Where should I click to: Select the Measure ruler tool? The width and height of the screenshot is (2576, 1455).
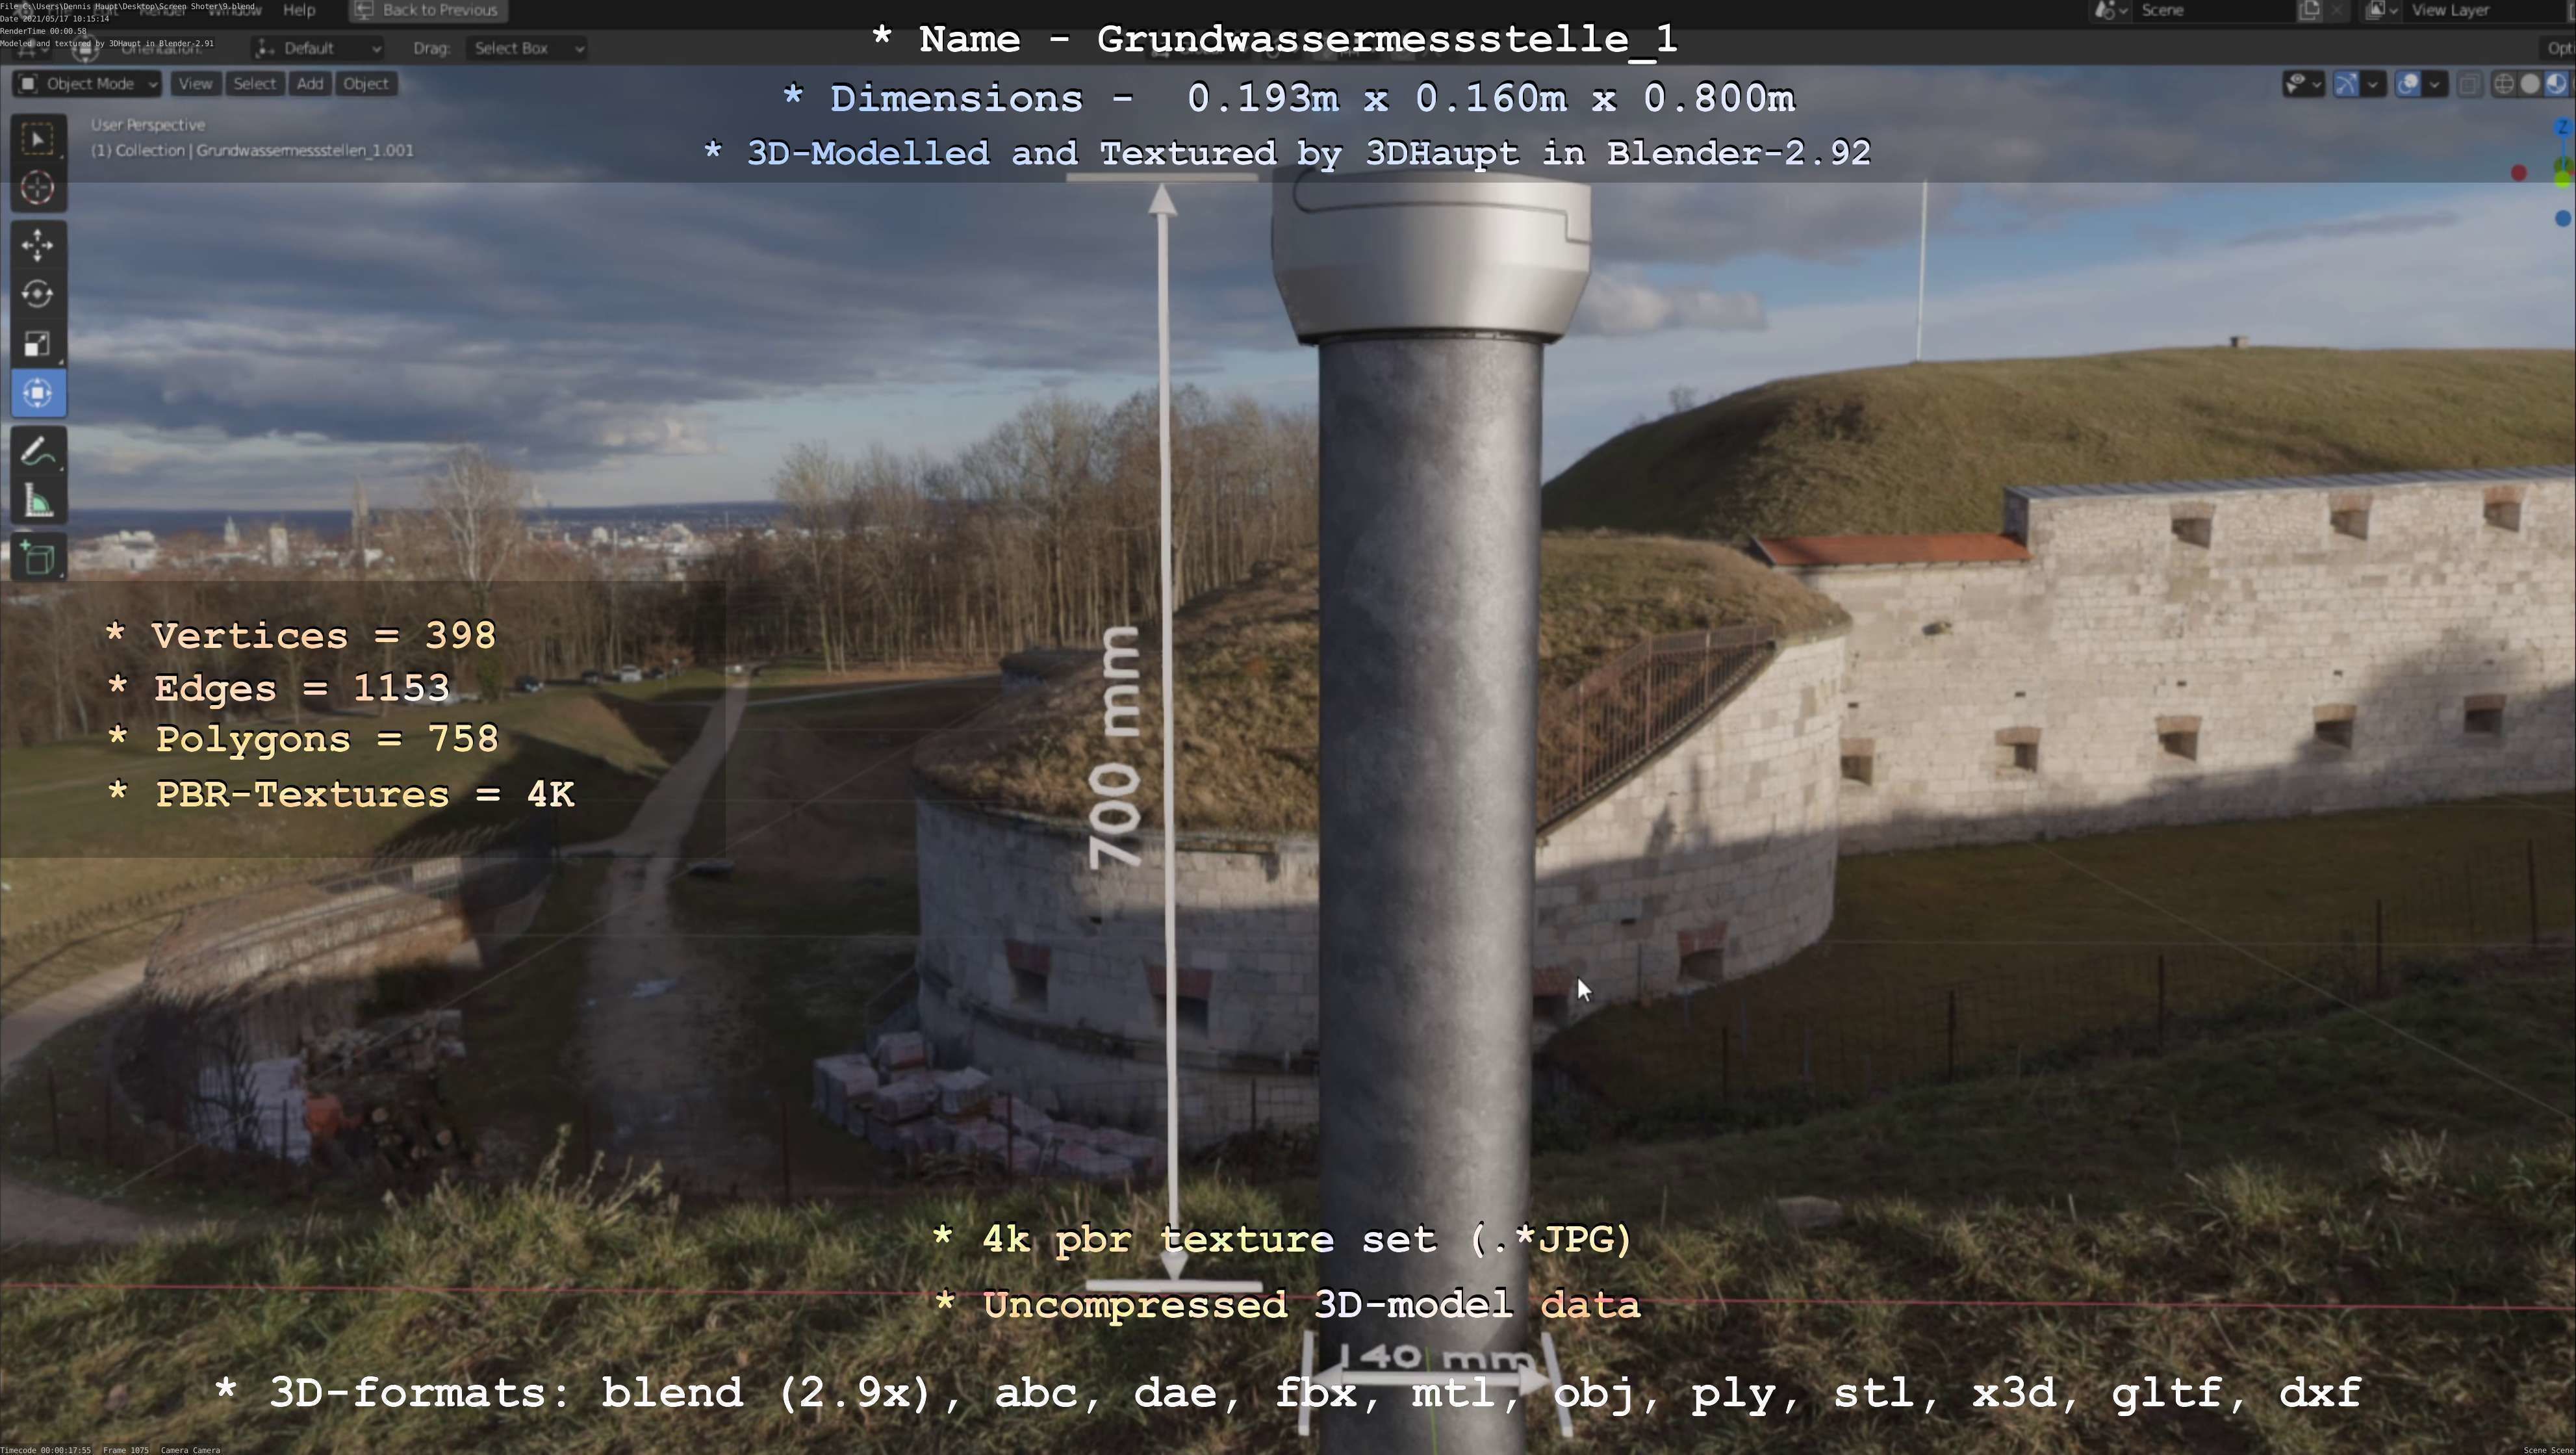(38, 501)
